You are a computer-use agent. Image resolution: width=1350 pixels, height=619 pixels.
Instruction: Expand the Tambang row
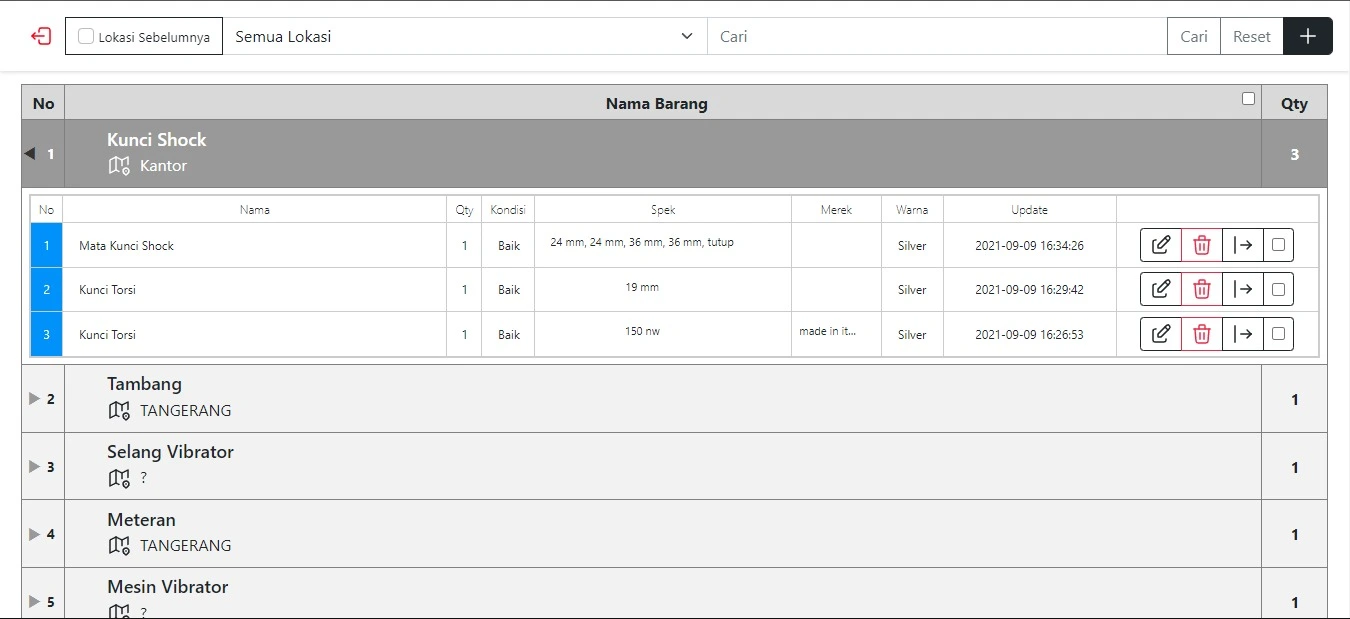[35, 398]
